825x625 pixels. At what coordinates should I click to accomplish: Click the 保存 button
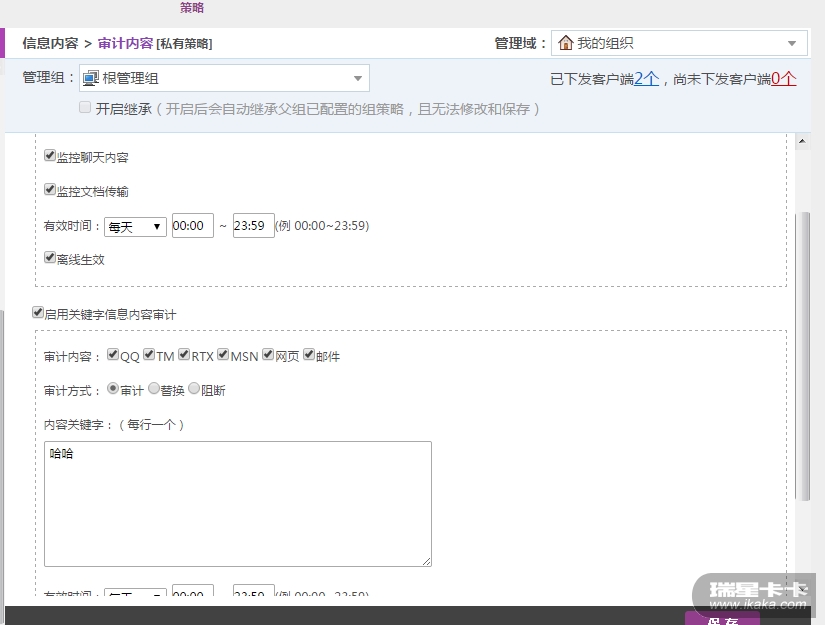click(x=722, y=619)
